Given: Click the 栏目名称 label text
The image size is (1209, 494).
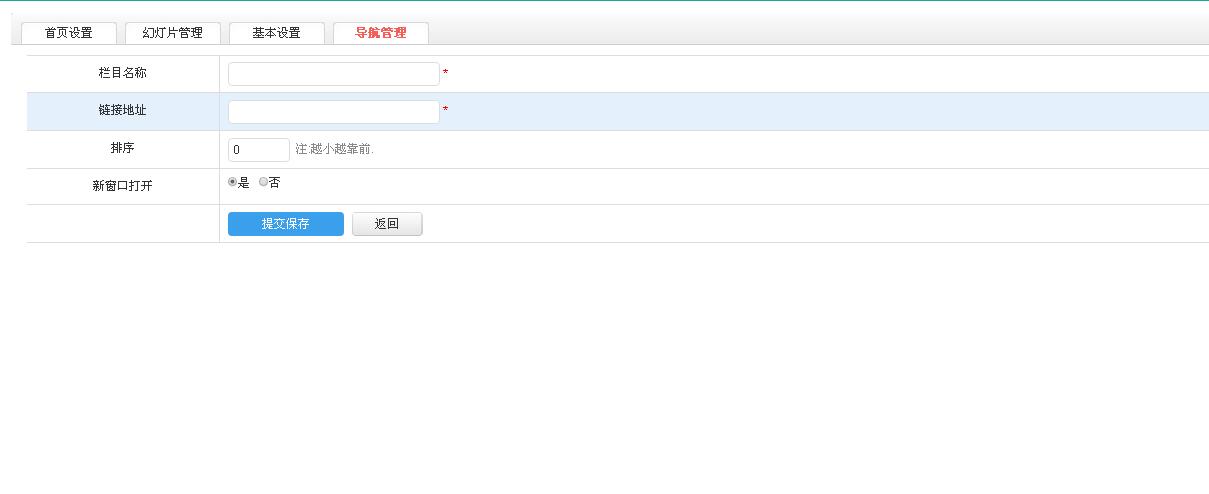Looking at the screenshot, I should (123, 73).
